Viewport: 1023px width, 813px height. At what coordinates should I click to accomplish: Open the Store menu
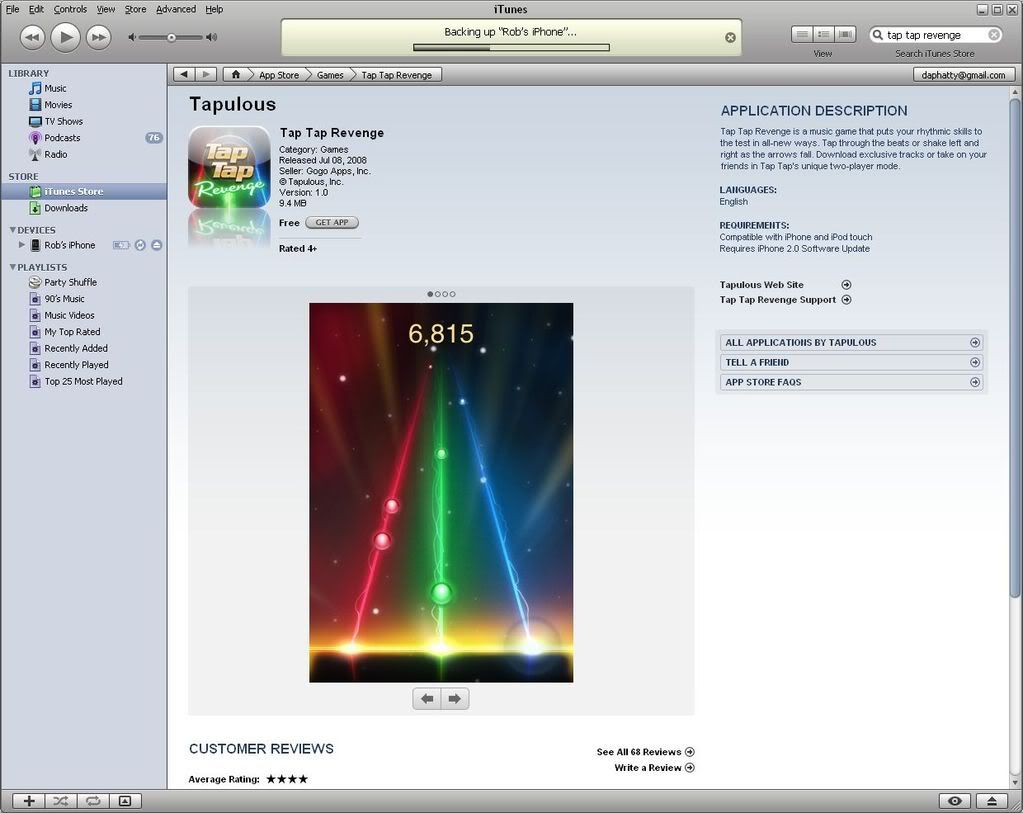(x=135, y=9)
